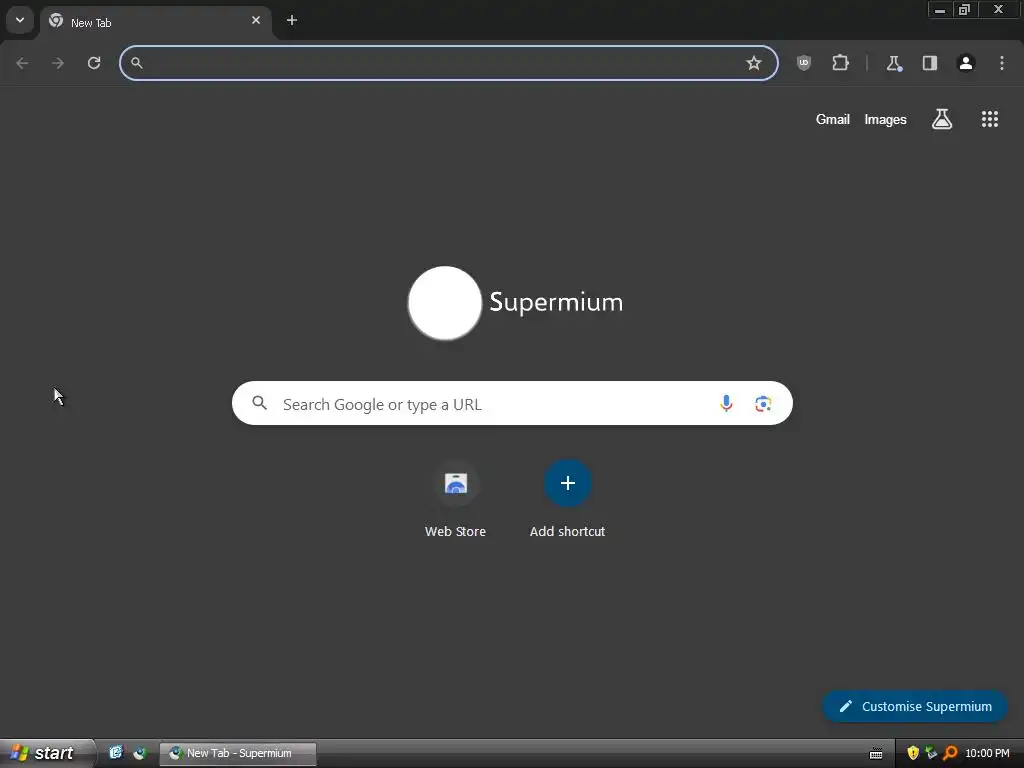1024x768 pixels.
Task: Launch Internet Explorer from quick launch
Action: [x=116, y=753]
